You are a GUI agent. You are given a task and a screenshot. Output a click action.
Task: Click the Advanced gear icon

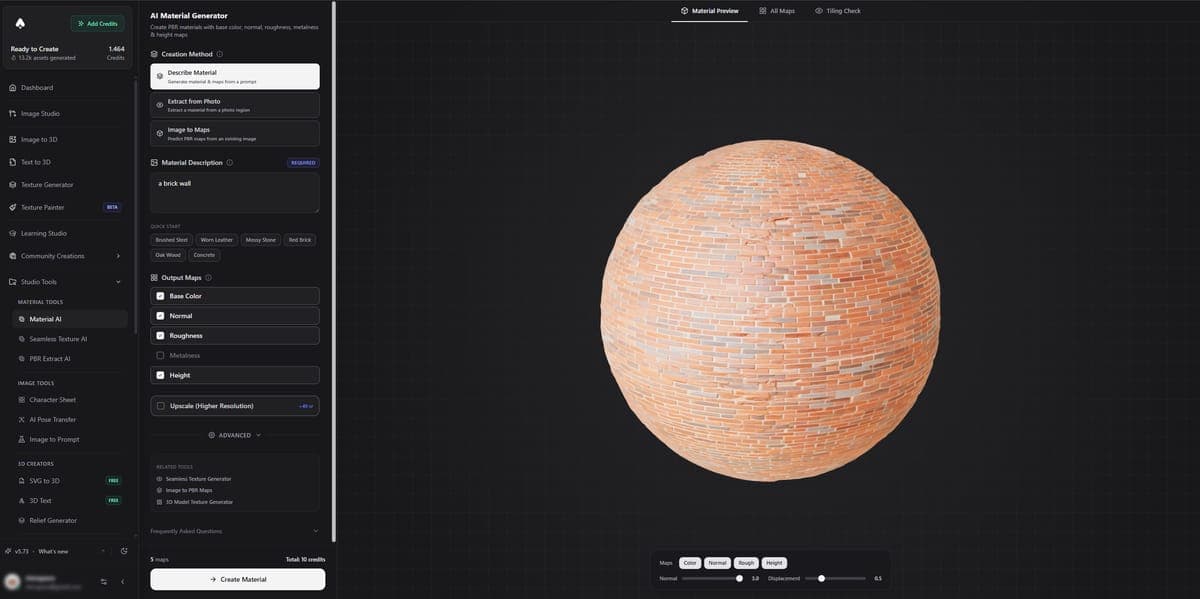(x=212, y=435)
